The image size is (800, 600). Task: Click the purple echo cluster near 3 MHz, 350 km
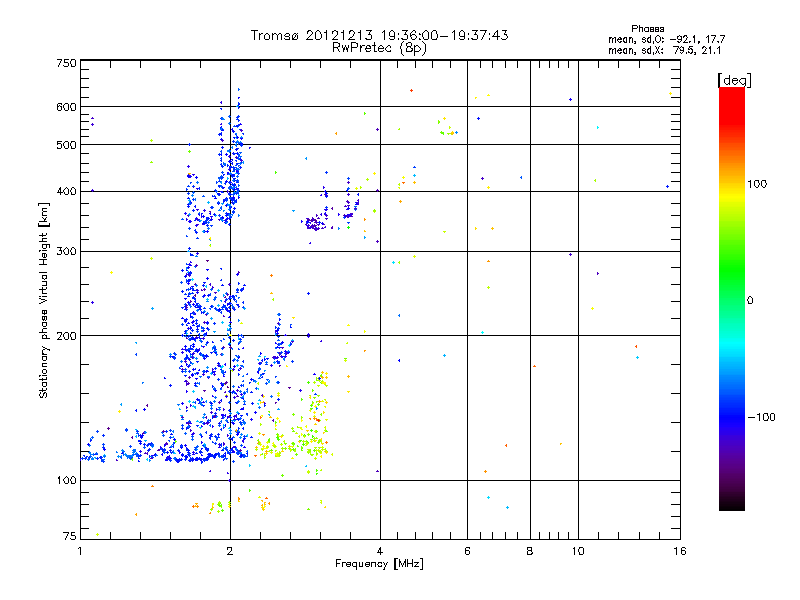pyautogui.click(x=315, y=223)
